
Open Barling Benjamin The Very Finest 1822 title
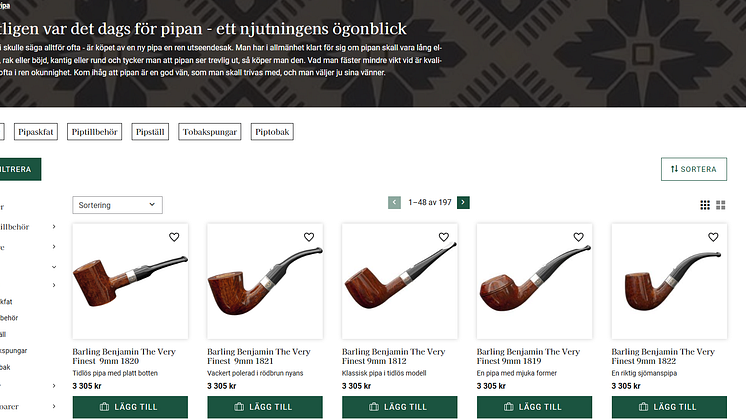tap(663, 356)
